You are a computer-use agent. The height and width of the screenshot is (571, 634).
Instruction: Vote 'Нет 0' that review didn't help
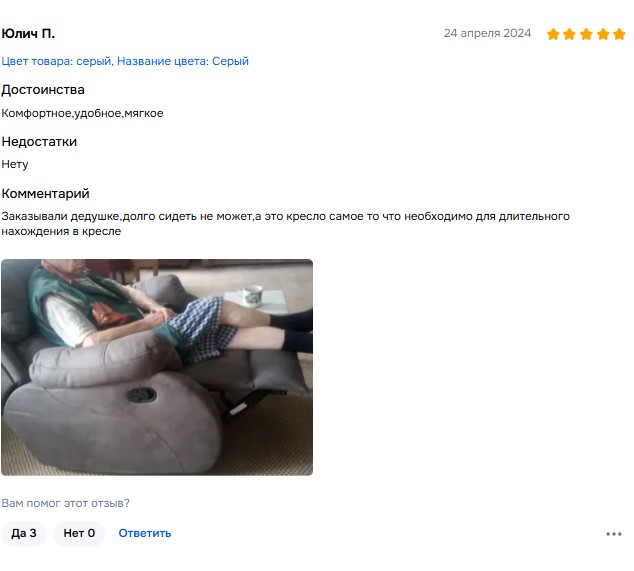[x=79, y=533]
